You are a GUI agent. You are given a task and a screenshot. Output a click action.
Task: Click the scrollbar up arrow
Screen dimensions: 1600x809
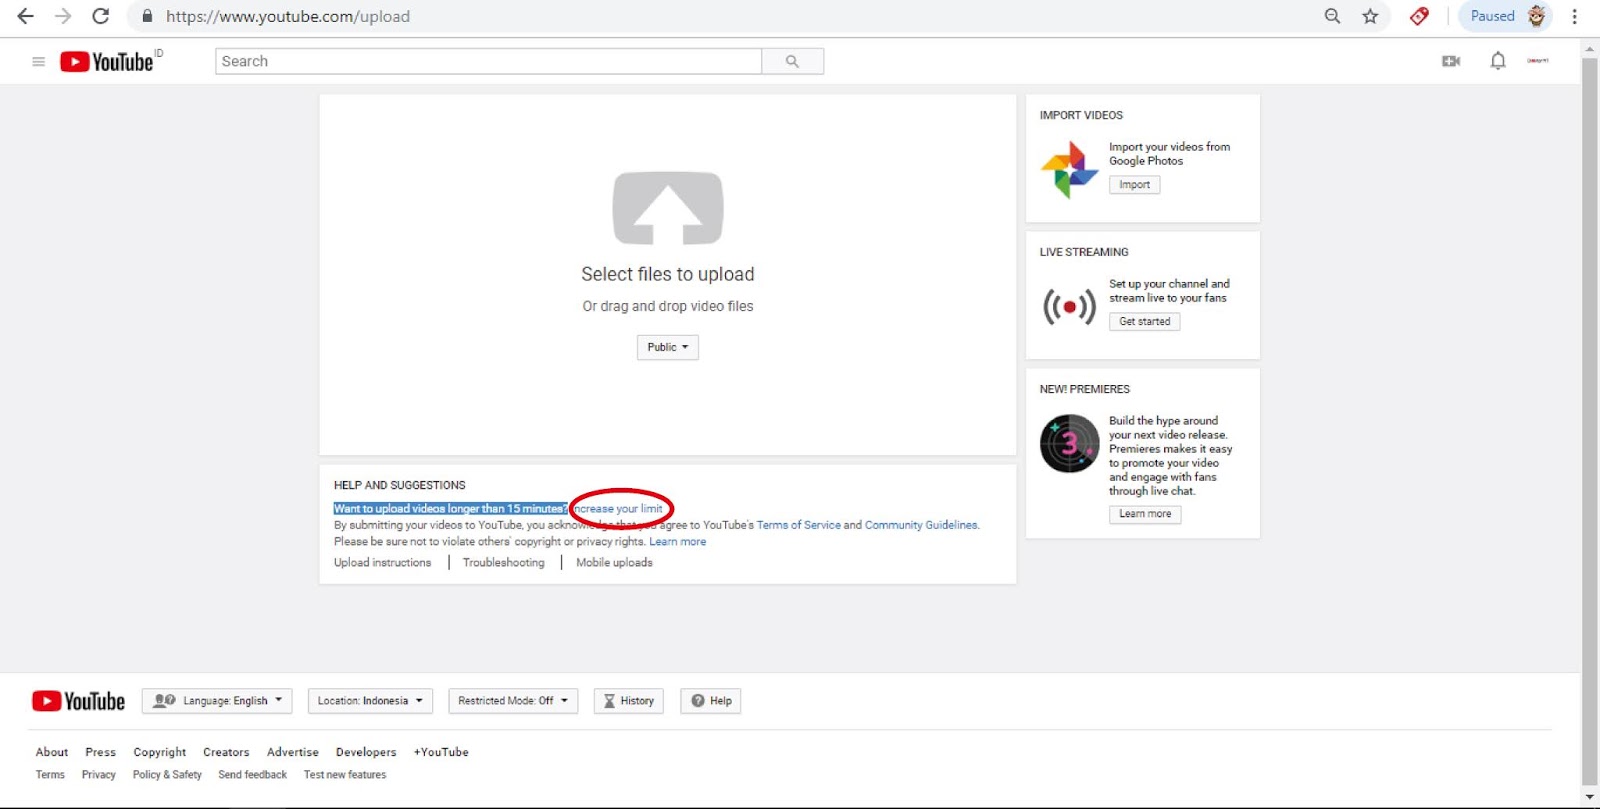1590,48
